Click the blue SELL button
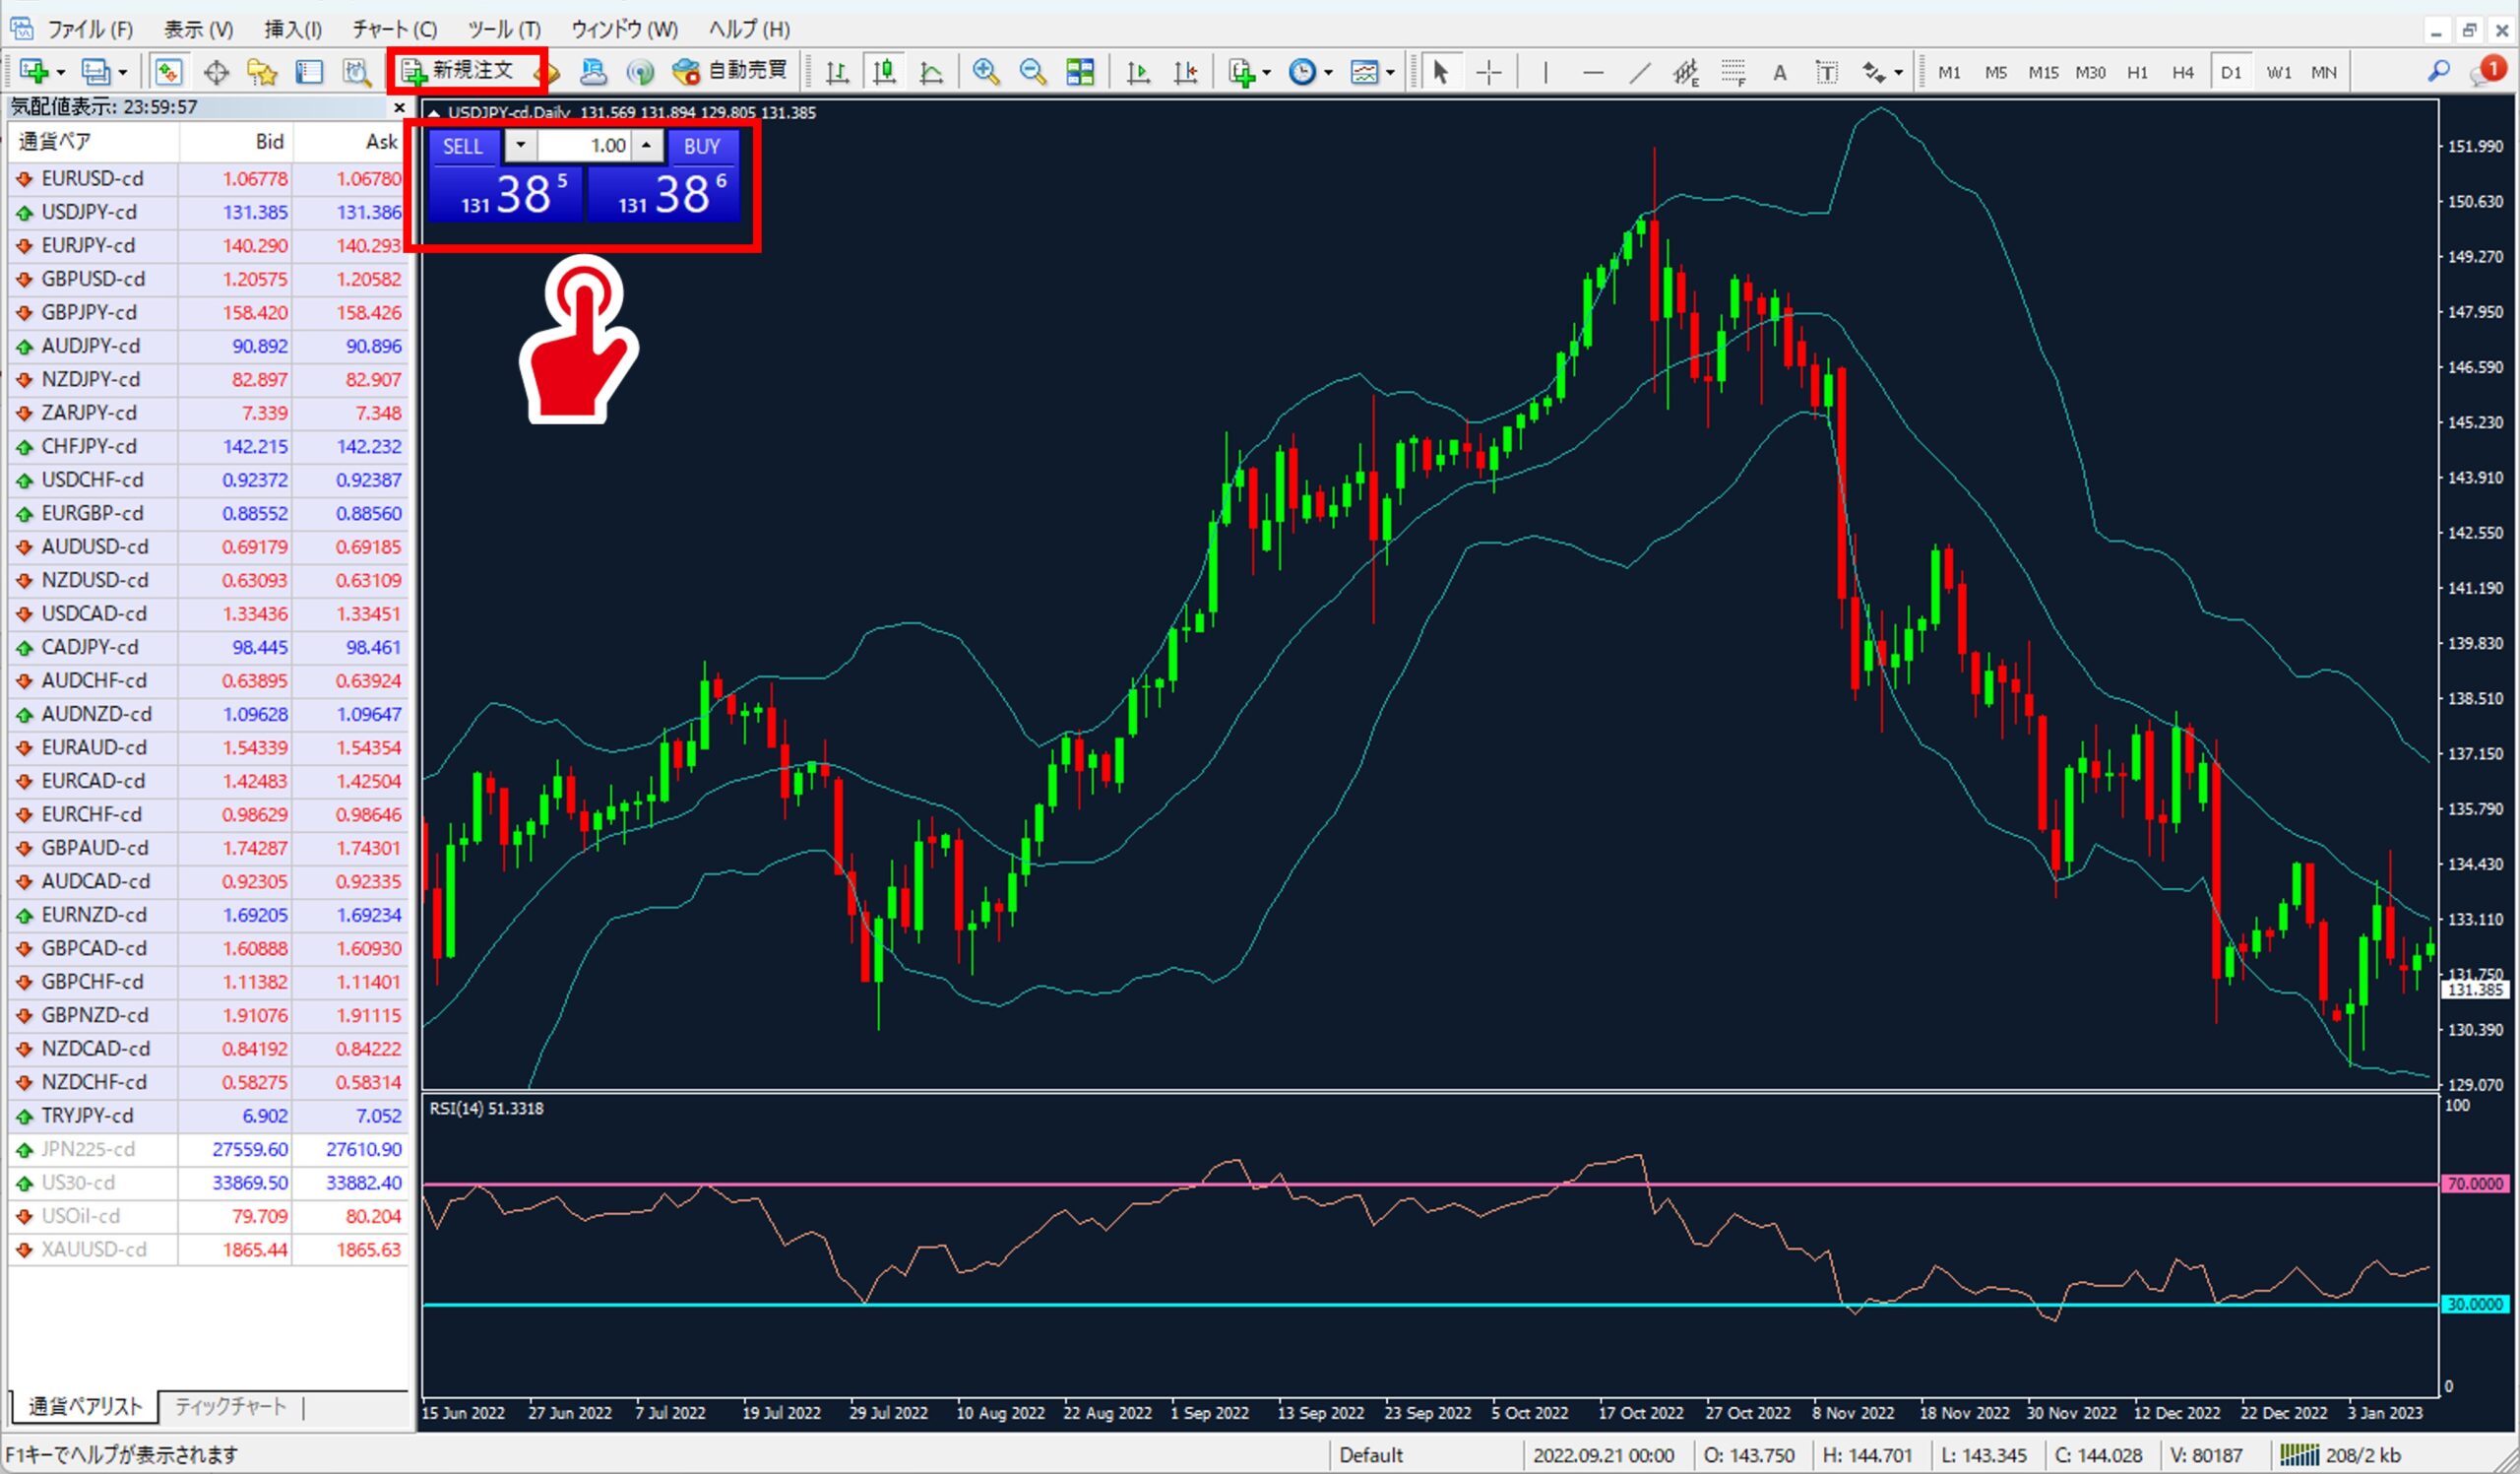Viewport: 2520px width, 1474px height. click(462, 146)
